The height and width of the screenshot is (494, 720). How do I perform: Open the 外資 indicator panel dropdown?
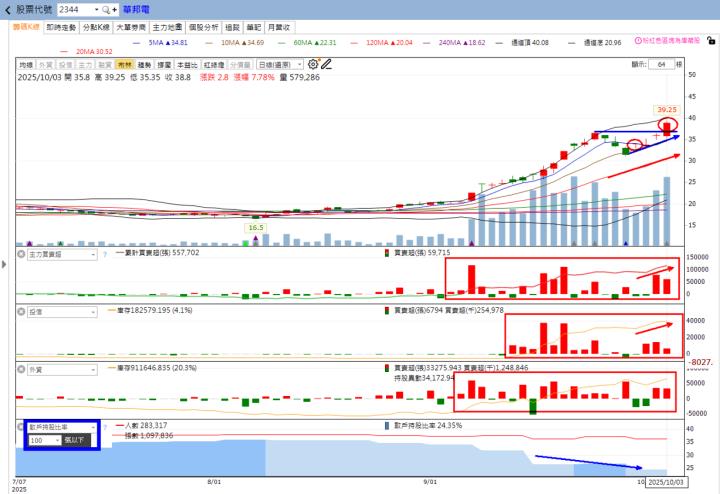click(62, 370)
